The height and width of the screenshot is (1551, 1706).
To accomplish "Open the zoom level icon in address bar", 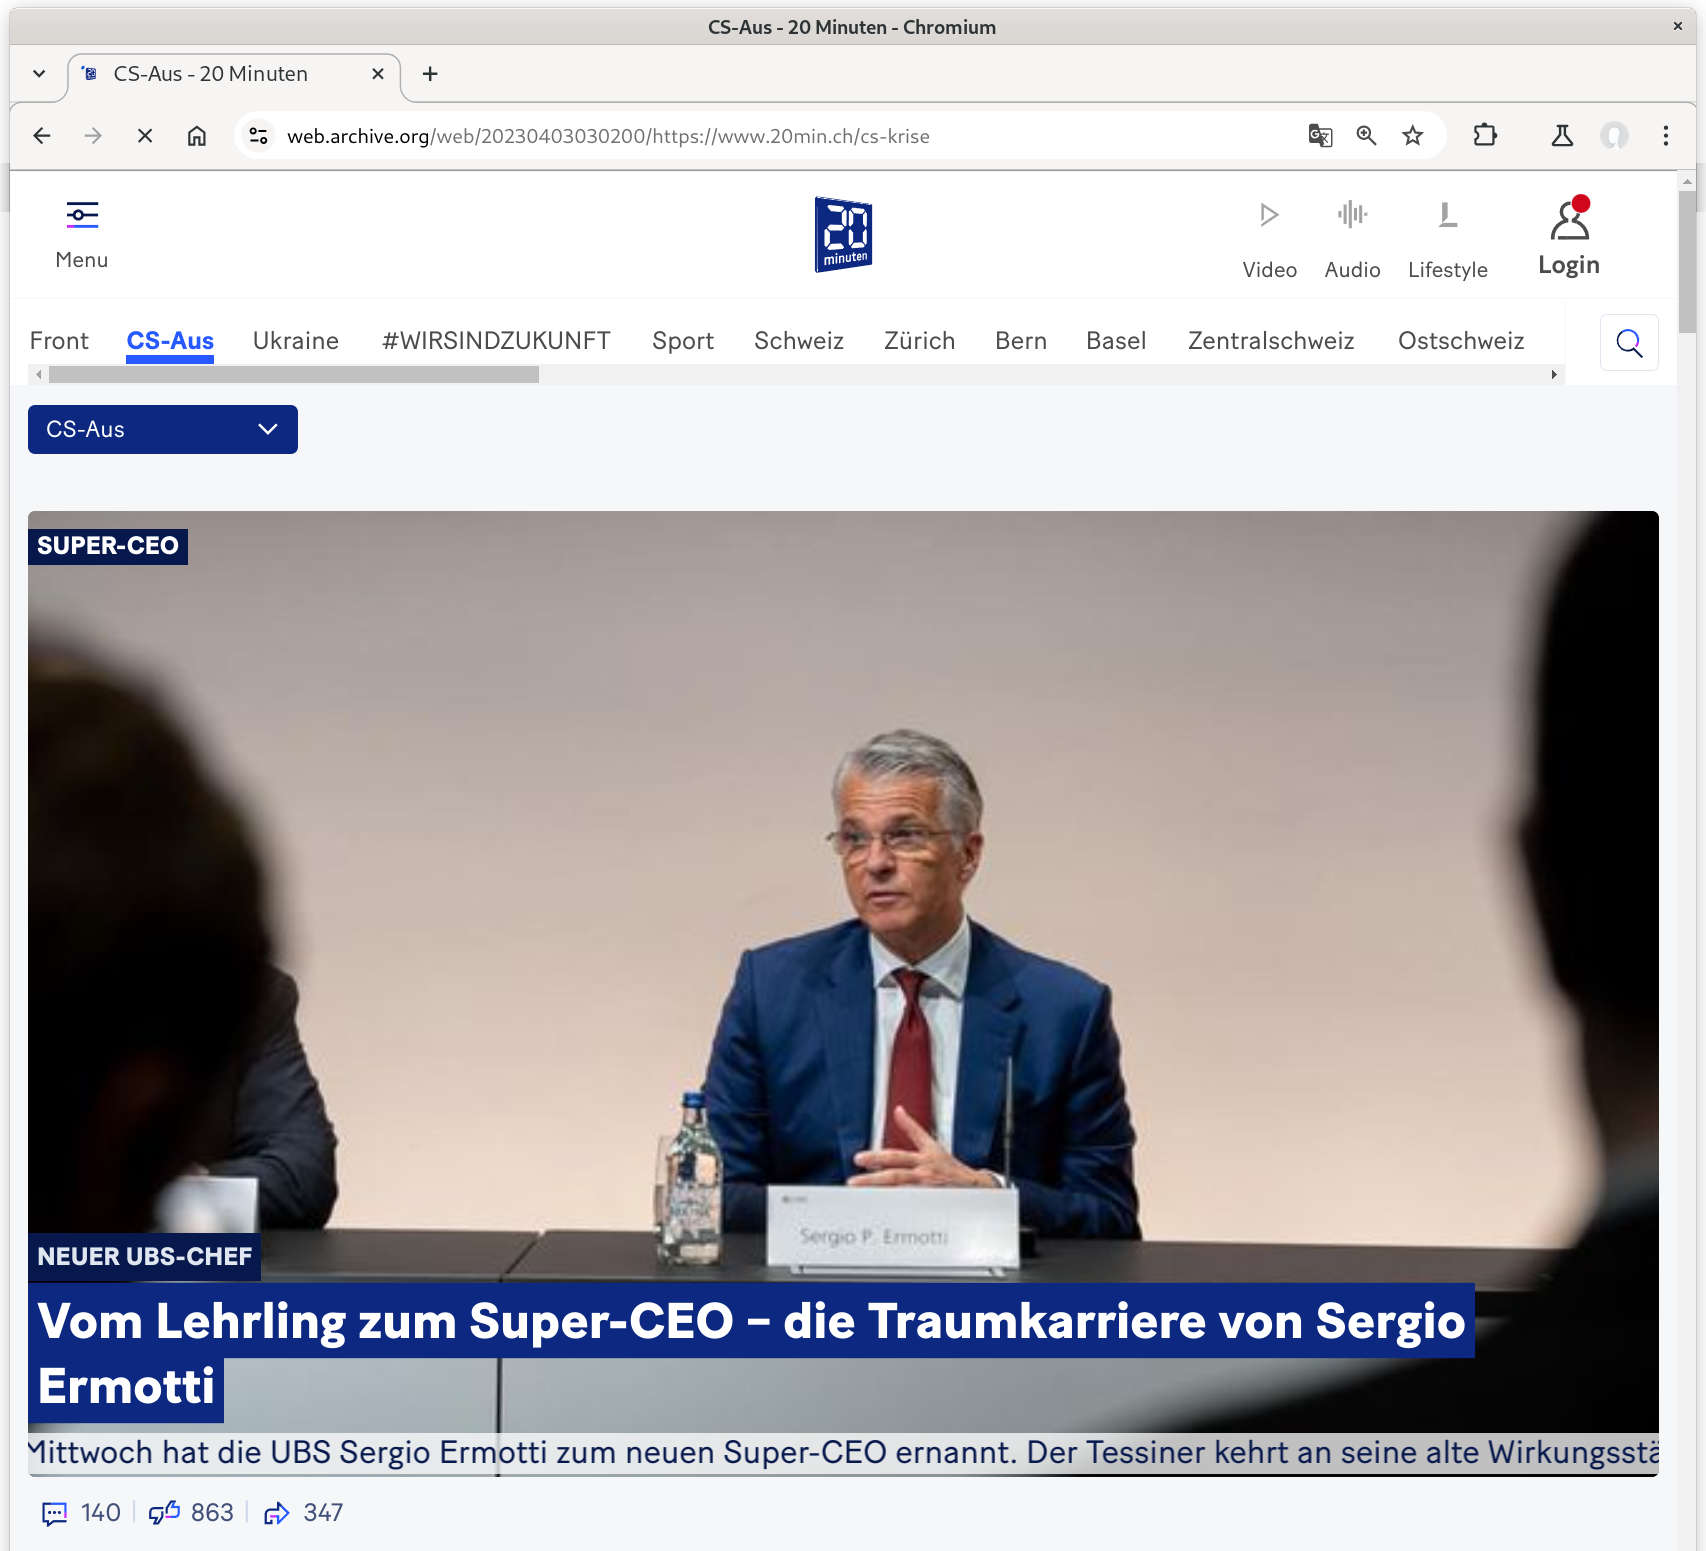I will point(1366,136).
